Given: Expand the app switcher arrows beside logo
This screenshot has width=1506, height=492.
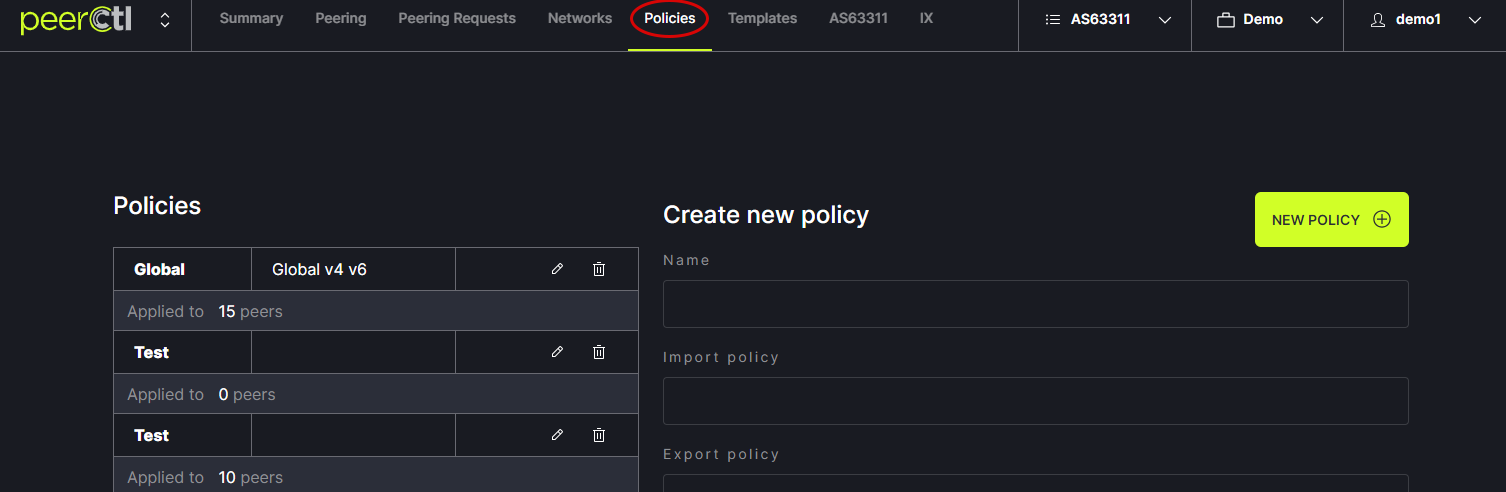Looking at the screenshot, I should coord(165,20).
